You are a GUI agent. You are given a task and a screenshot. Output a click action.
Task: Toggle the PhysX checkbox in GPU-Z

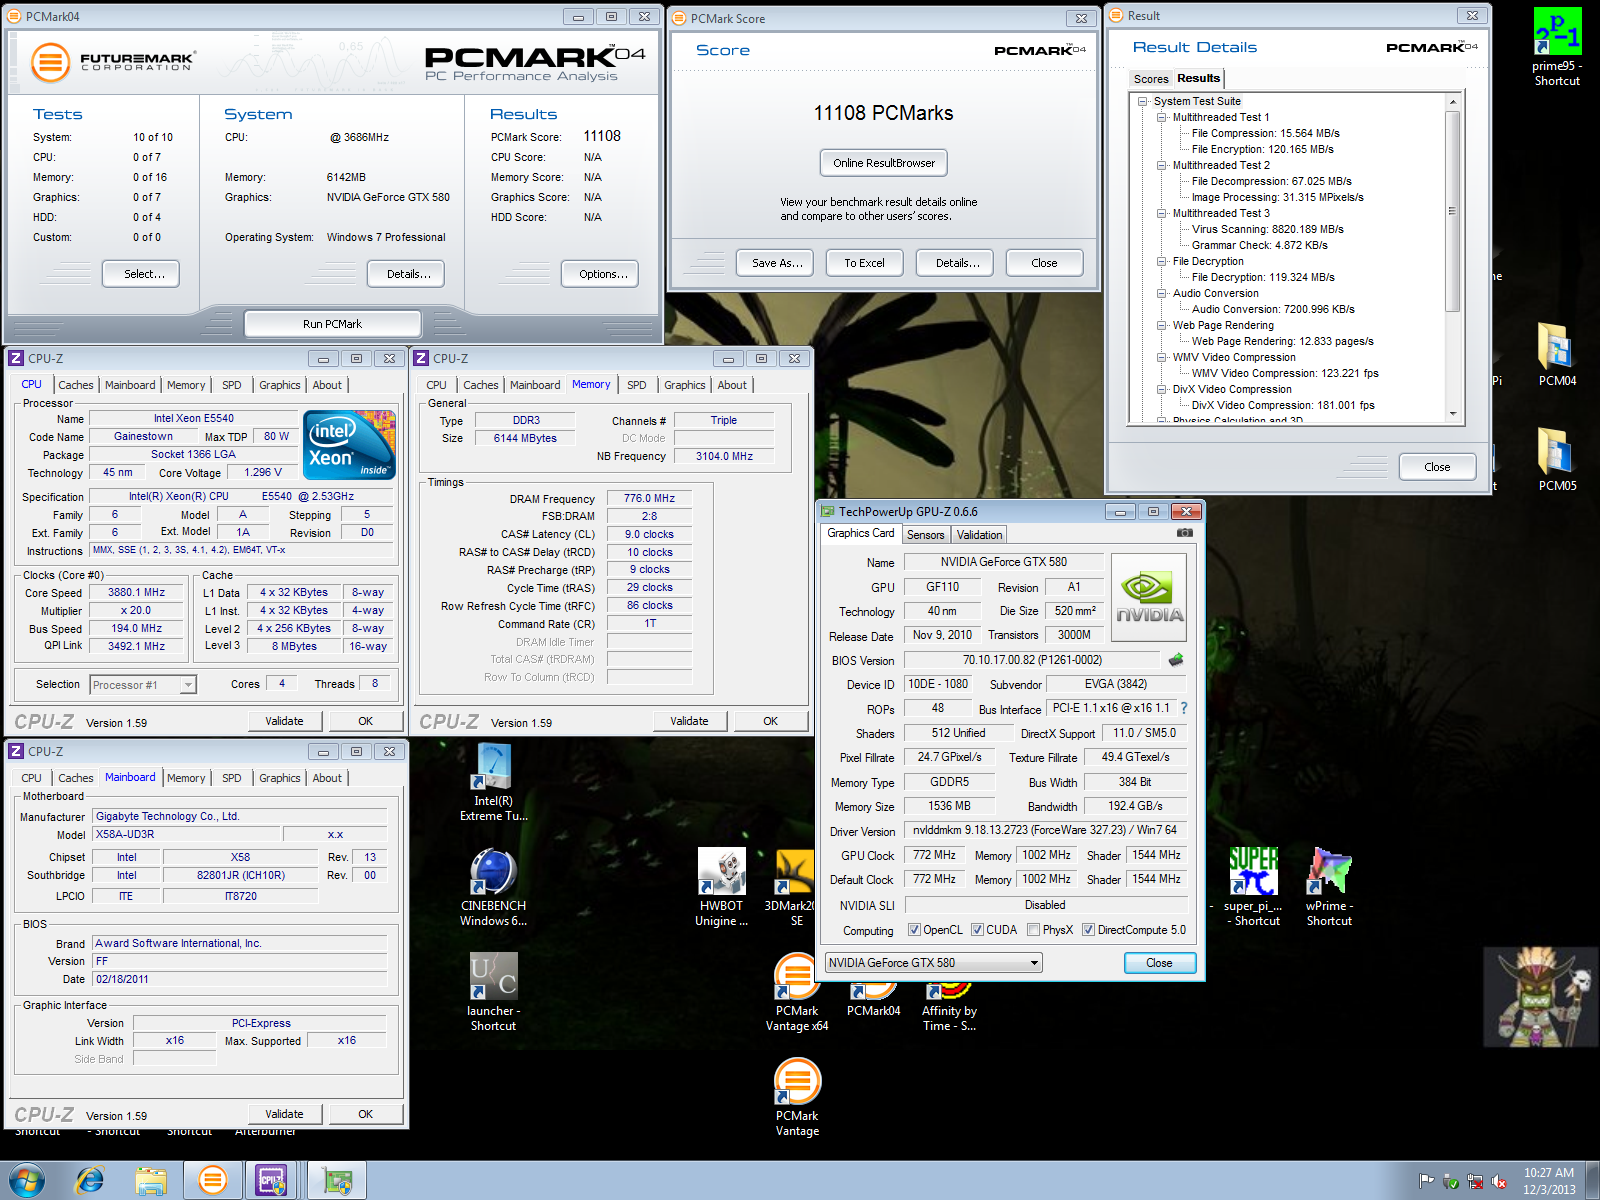point(1034,930)
